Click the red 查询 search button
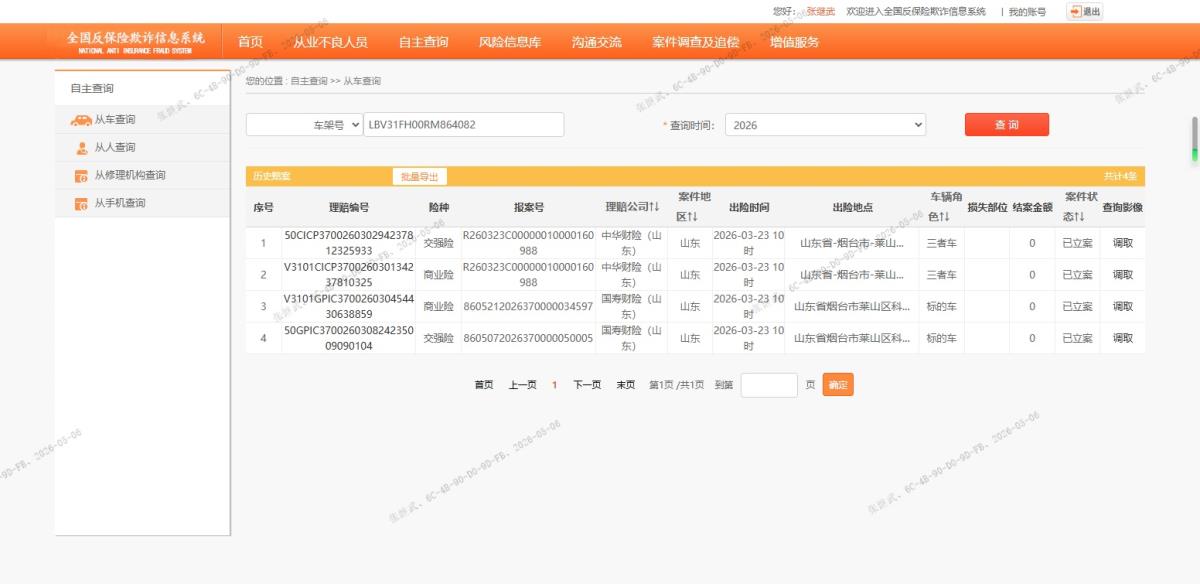Screen dimensions: 1200x584 (1007, 125)
